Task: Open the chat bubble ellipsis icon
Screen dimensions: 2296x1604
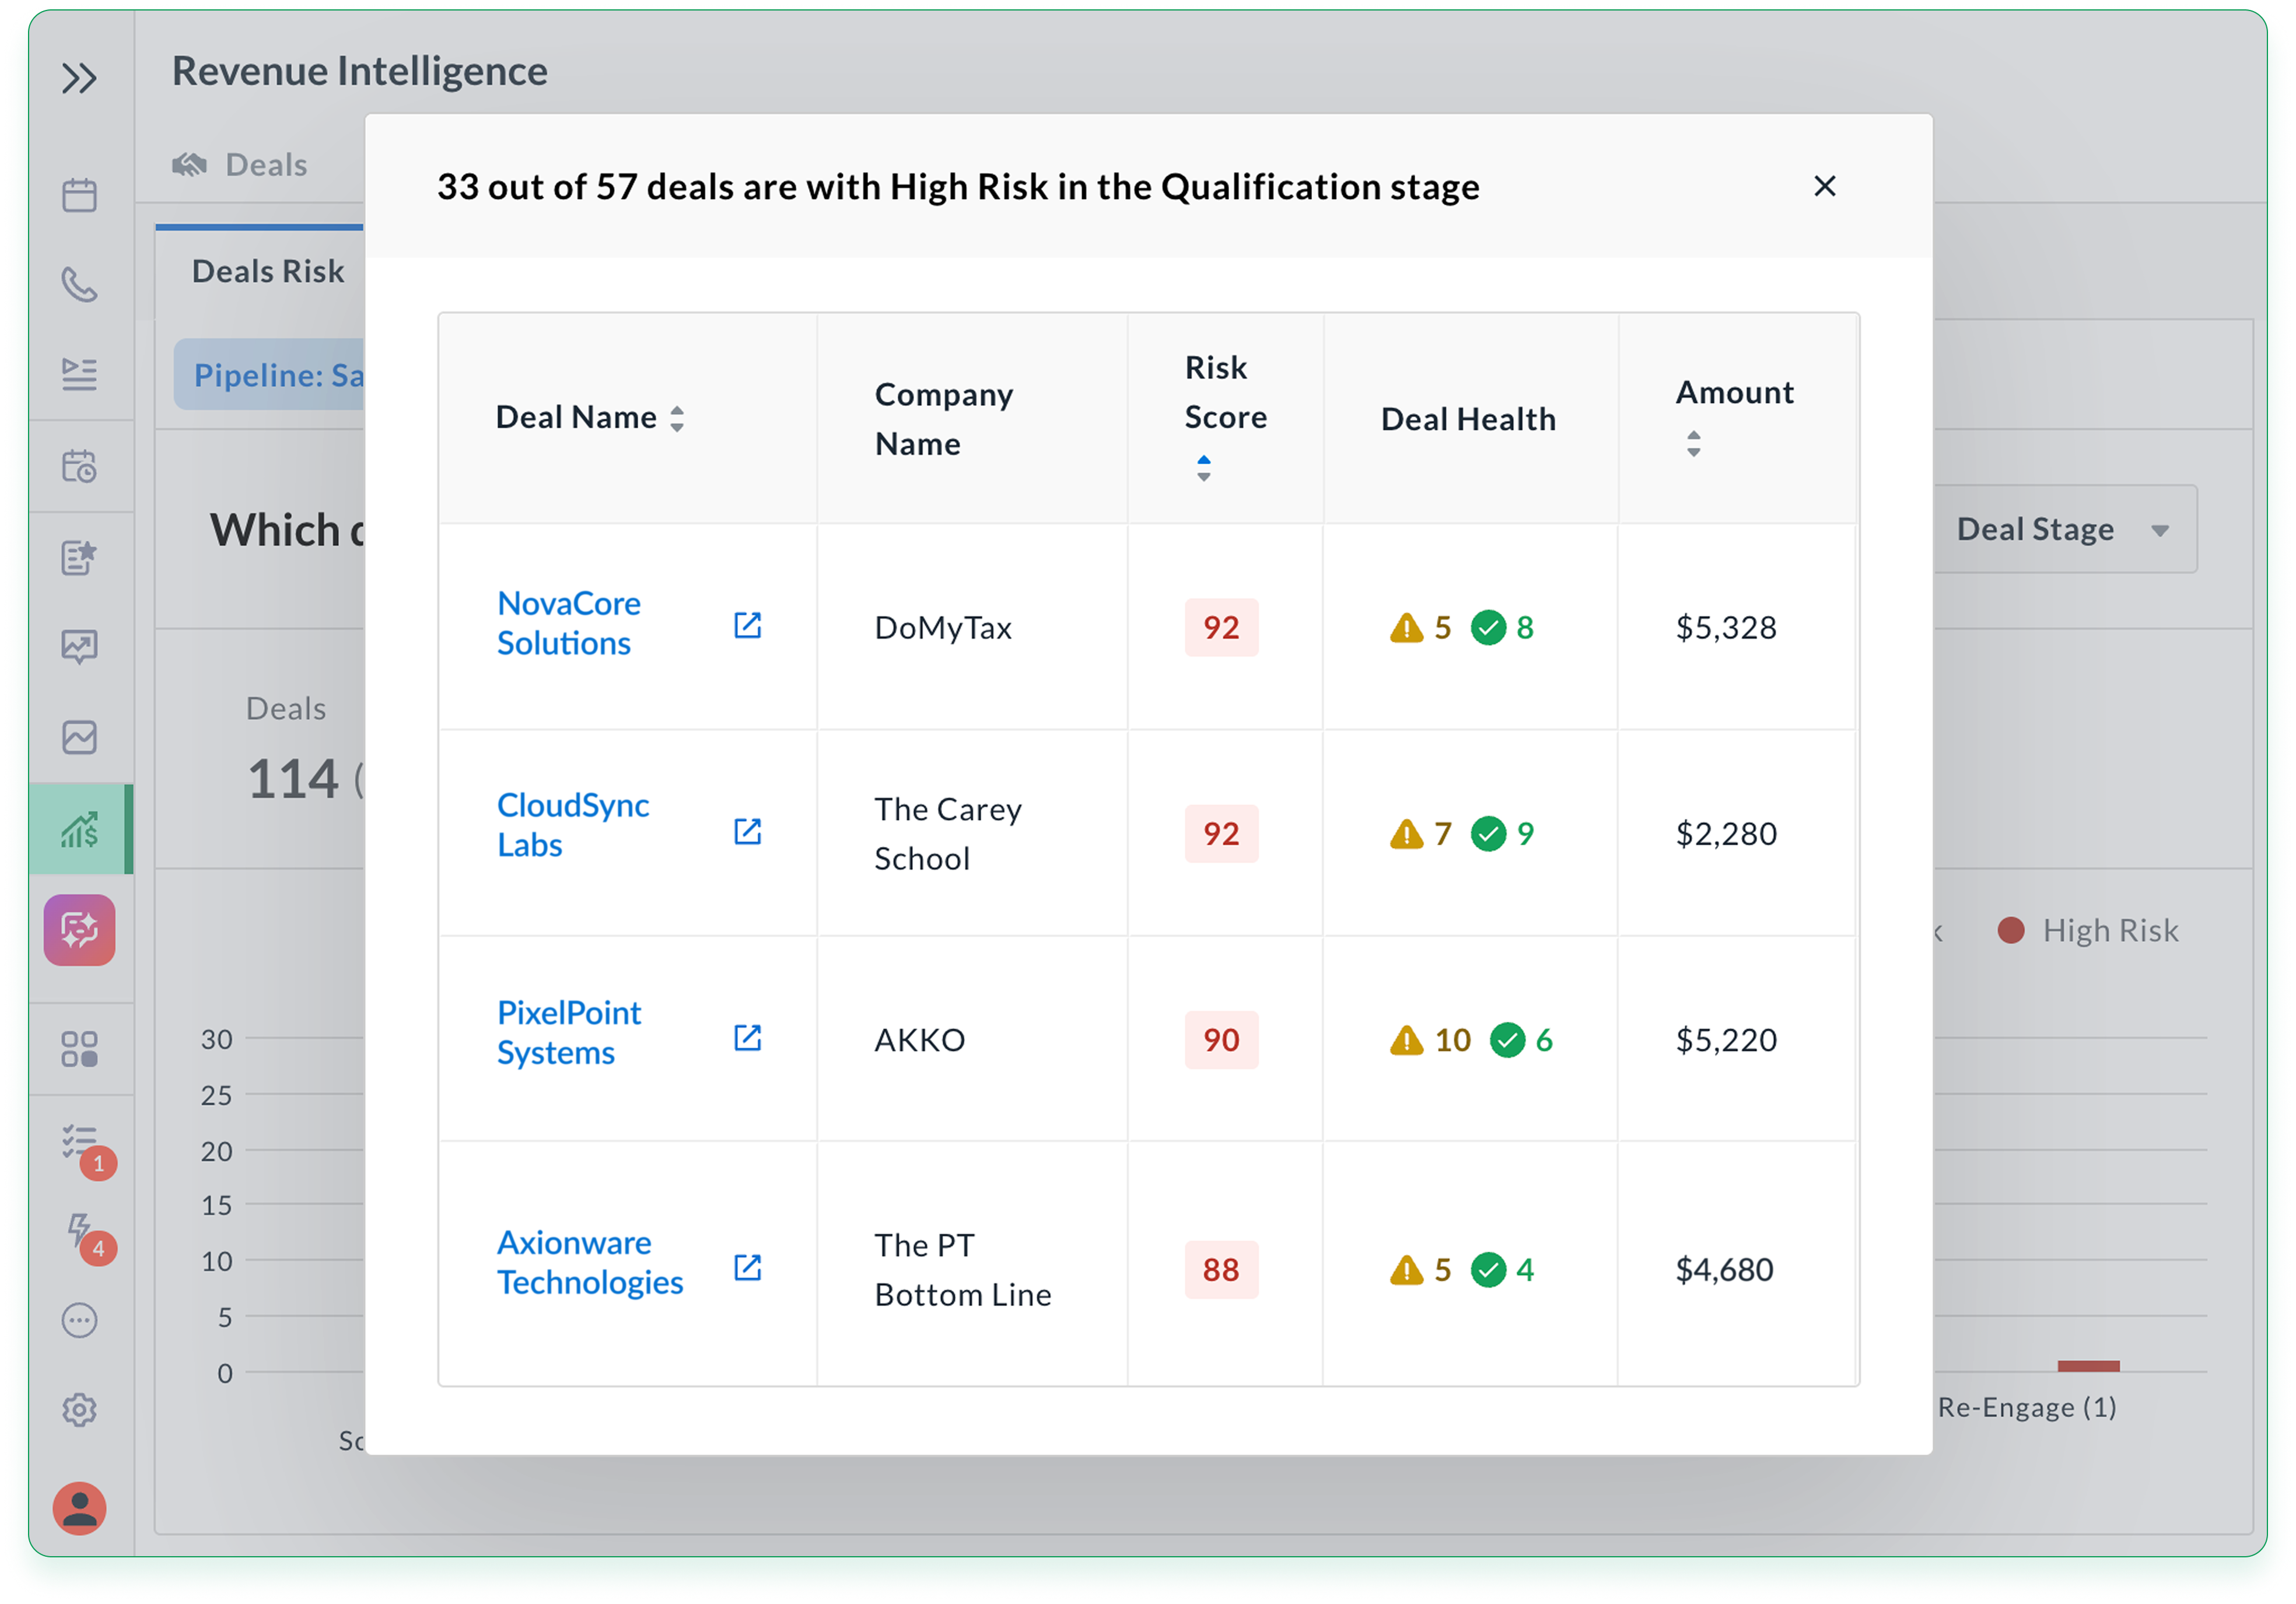Action: pyautogui.click(x=79, y=1320)
